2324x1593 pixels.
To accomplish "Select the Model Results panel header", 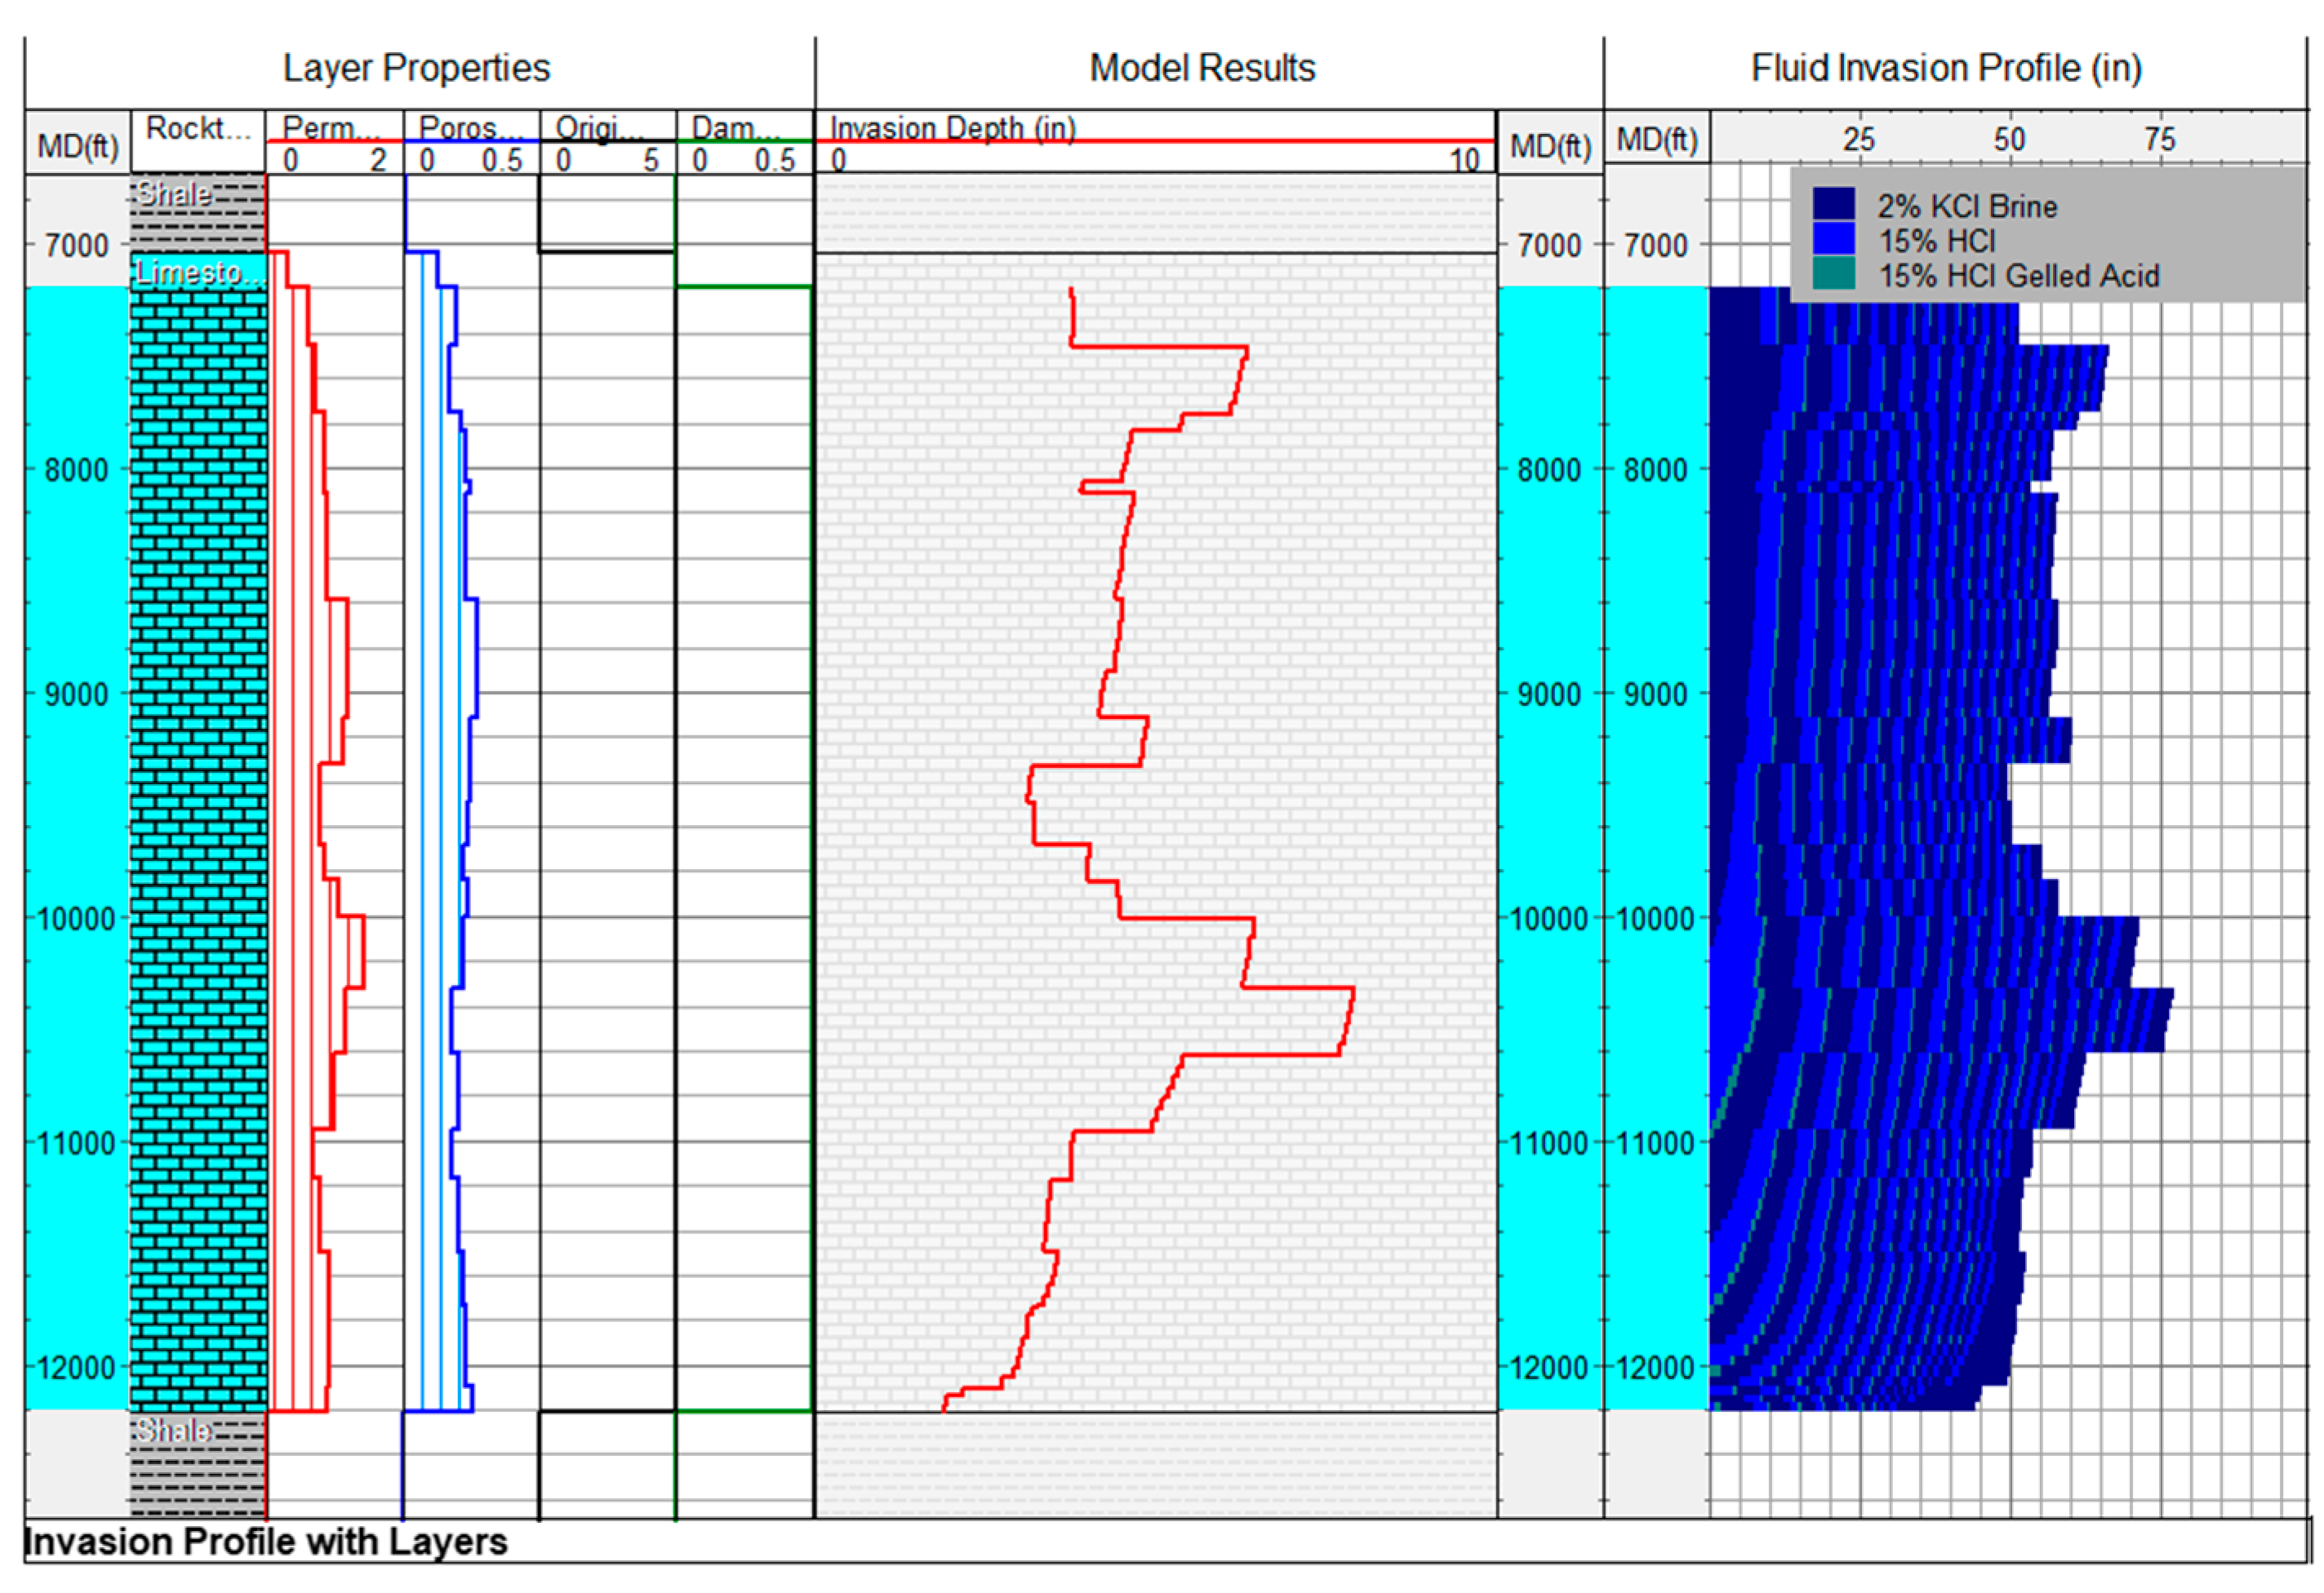I will [1202, 68].
